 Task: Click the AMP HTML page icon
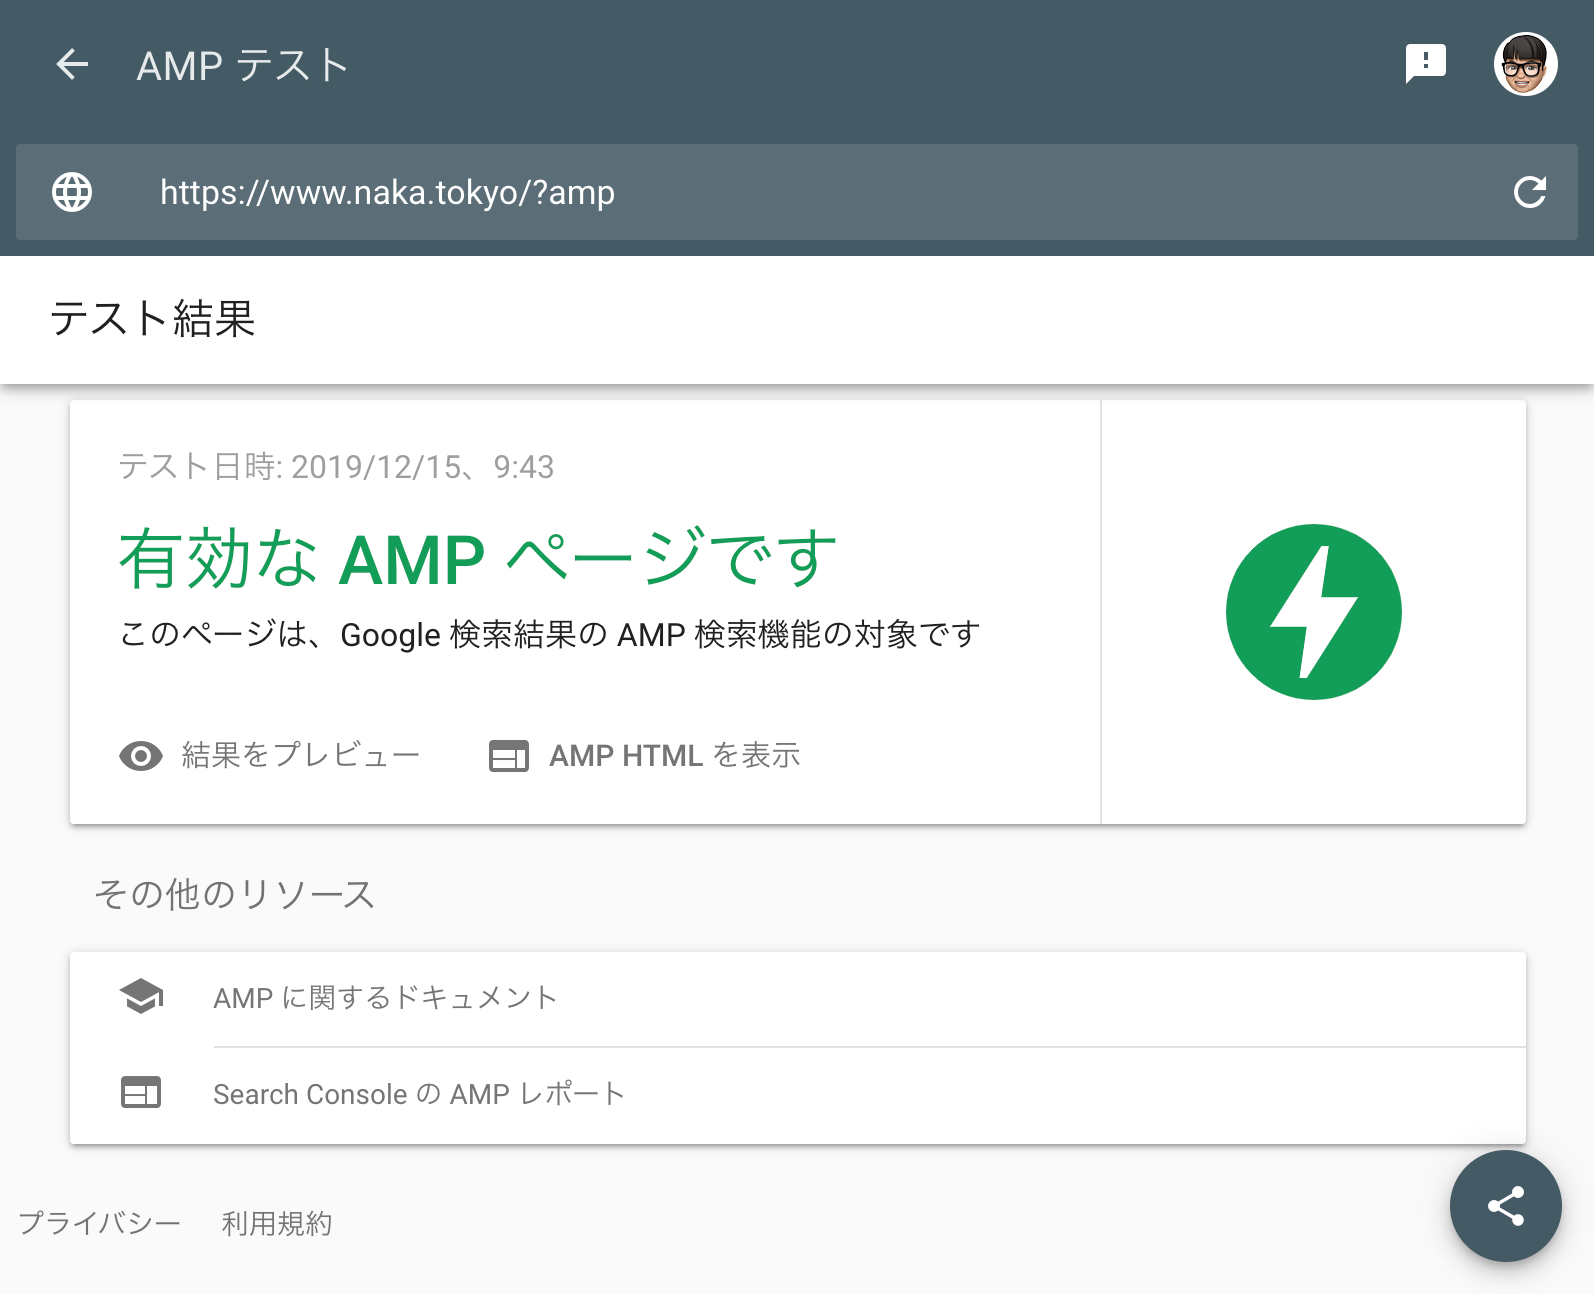(509, 756)
